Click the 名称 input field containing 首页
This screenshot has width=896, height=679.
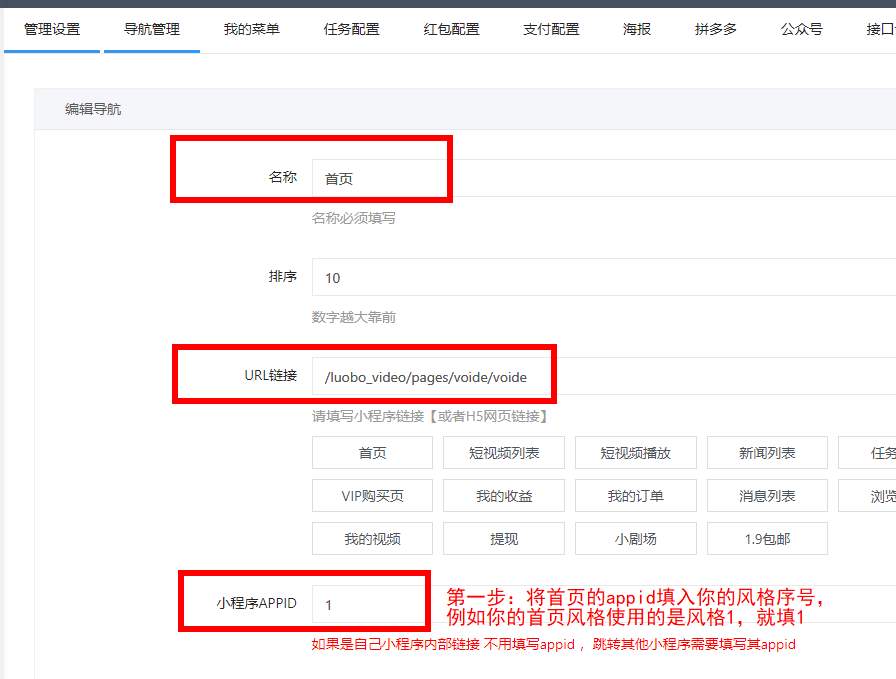[x=604, y=178]
